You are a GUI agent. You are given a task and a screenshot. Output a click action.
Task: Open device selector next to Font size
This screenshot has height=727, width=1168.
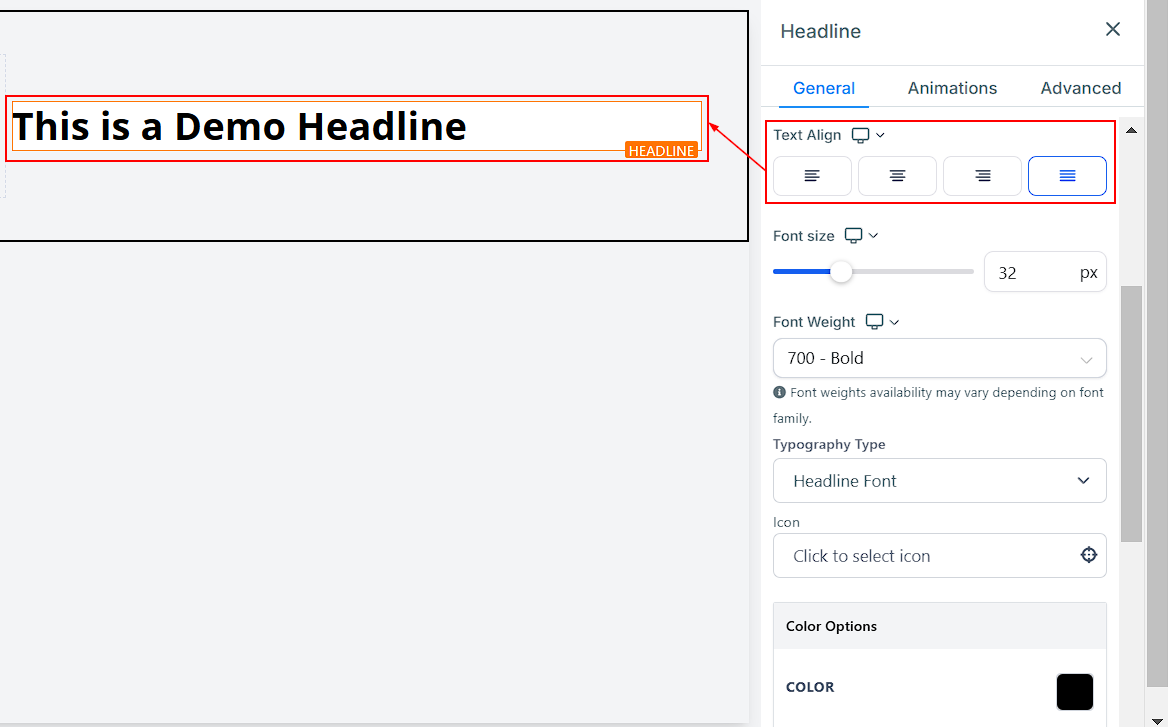(x=861, y=235)
